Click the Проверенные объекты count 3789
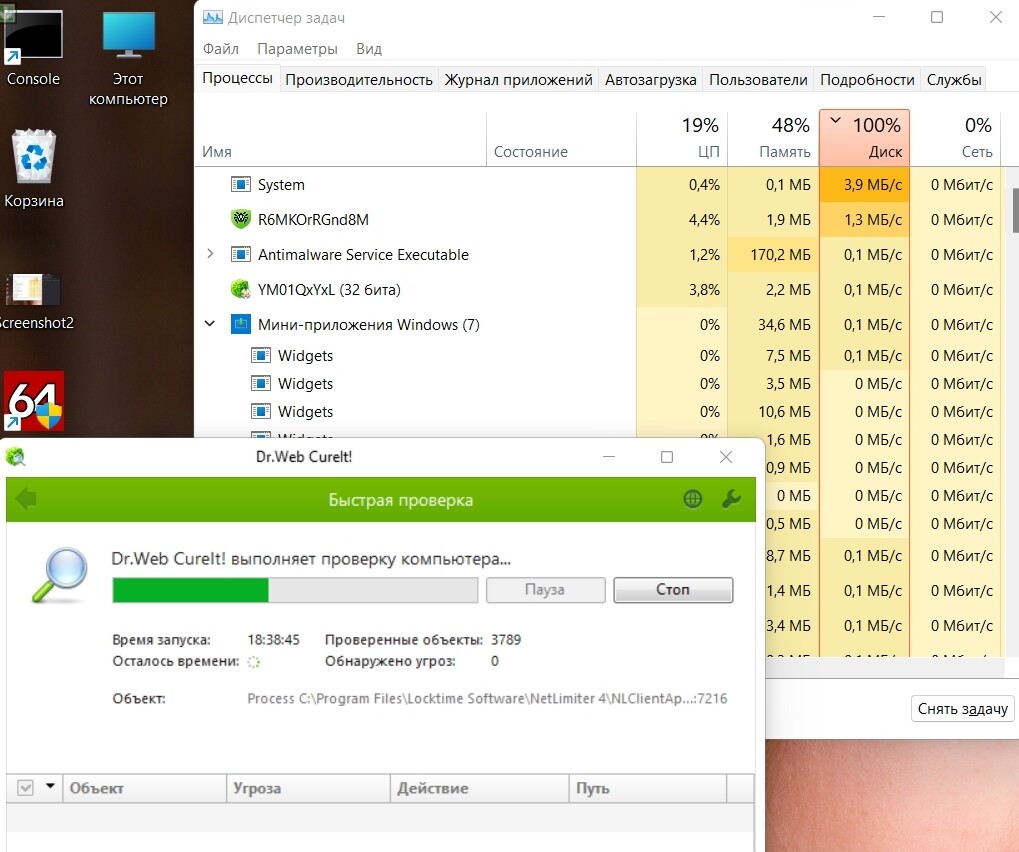Image resolution: width=1019 pixels, height=852 pixels. [x=506, y=639]
